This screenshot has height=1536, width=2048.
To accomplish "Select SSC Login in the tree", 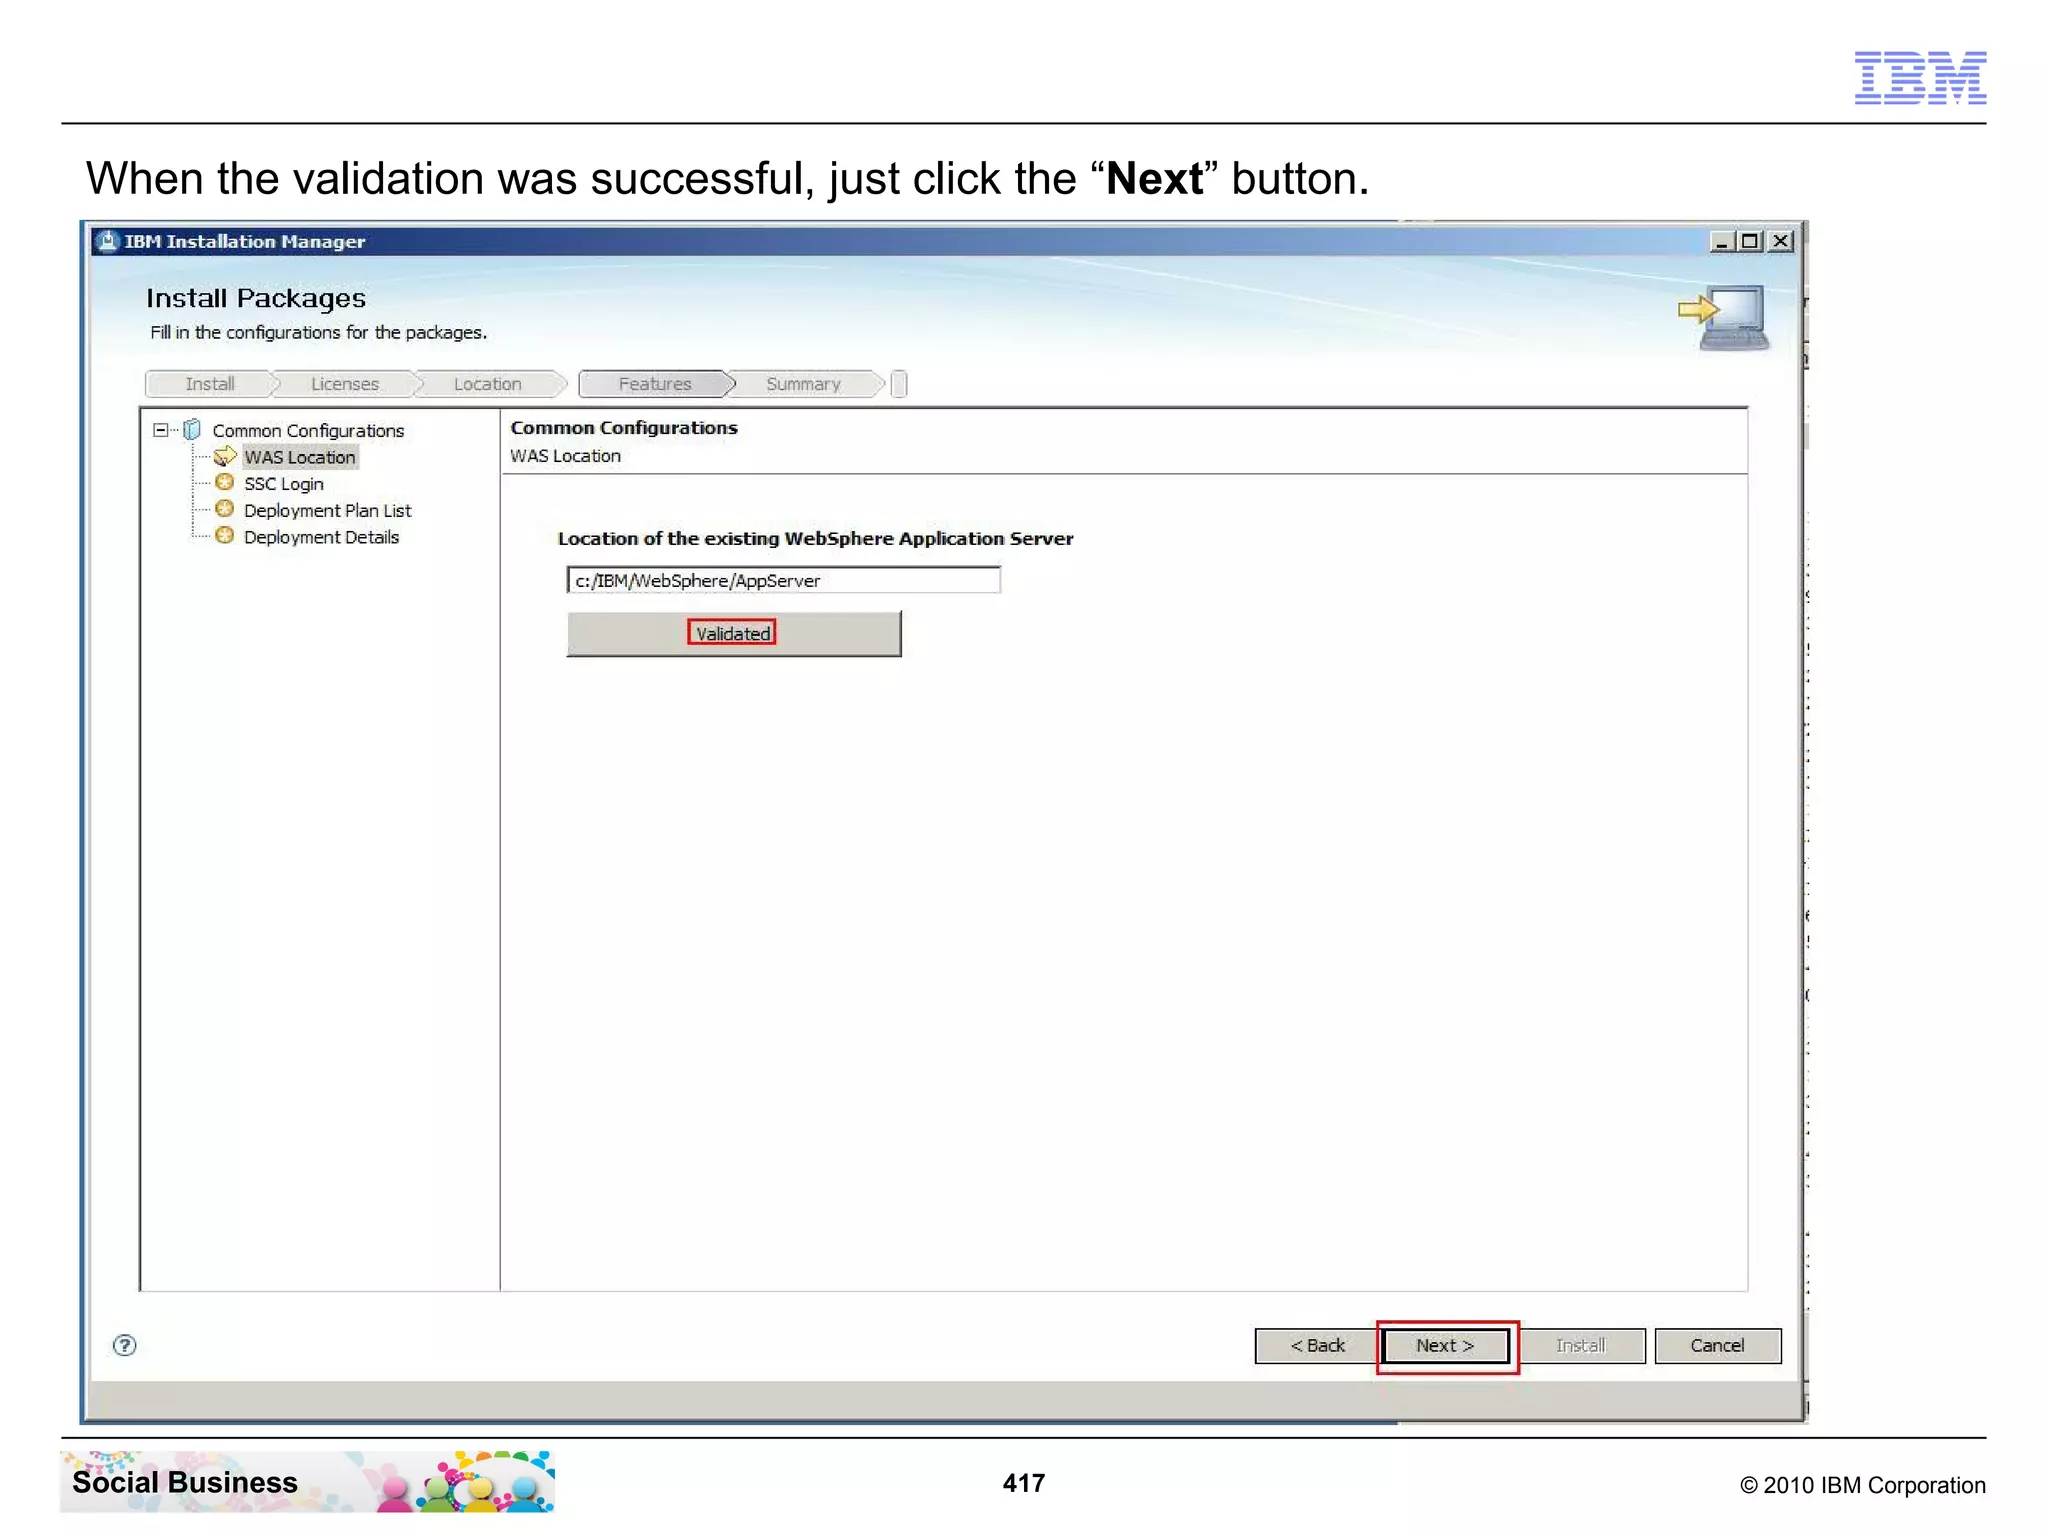I will click(284, 484).
